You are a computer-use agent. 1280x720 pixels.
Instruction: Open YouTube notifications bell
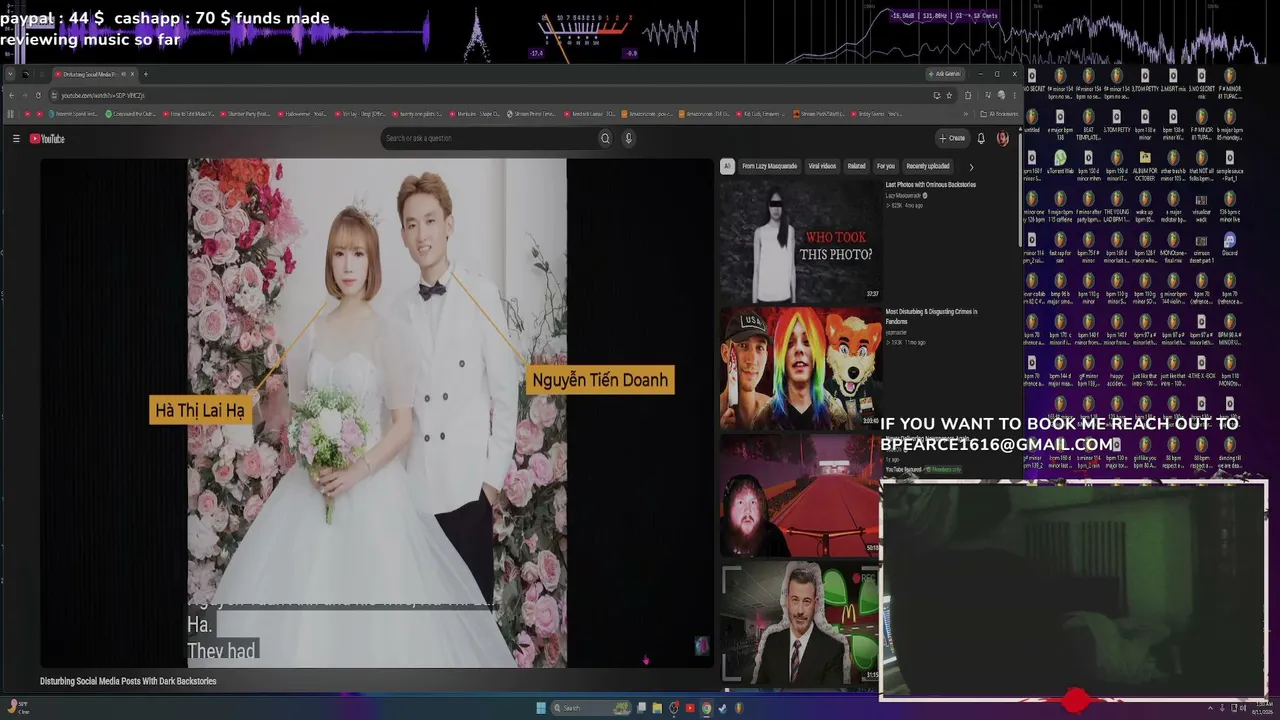click(x=981, y=138)
